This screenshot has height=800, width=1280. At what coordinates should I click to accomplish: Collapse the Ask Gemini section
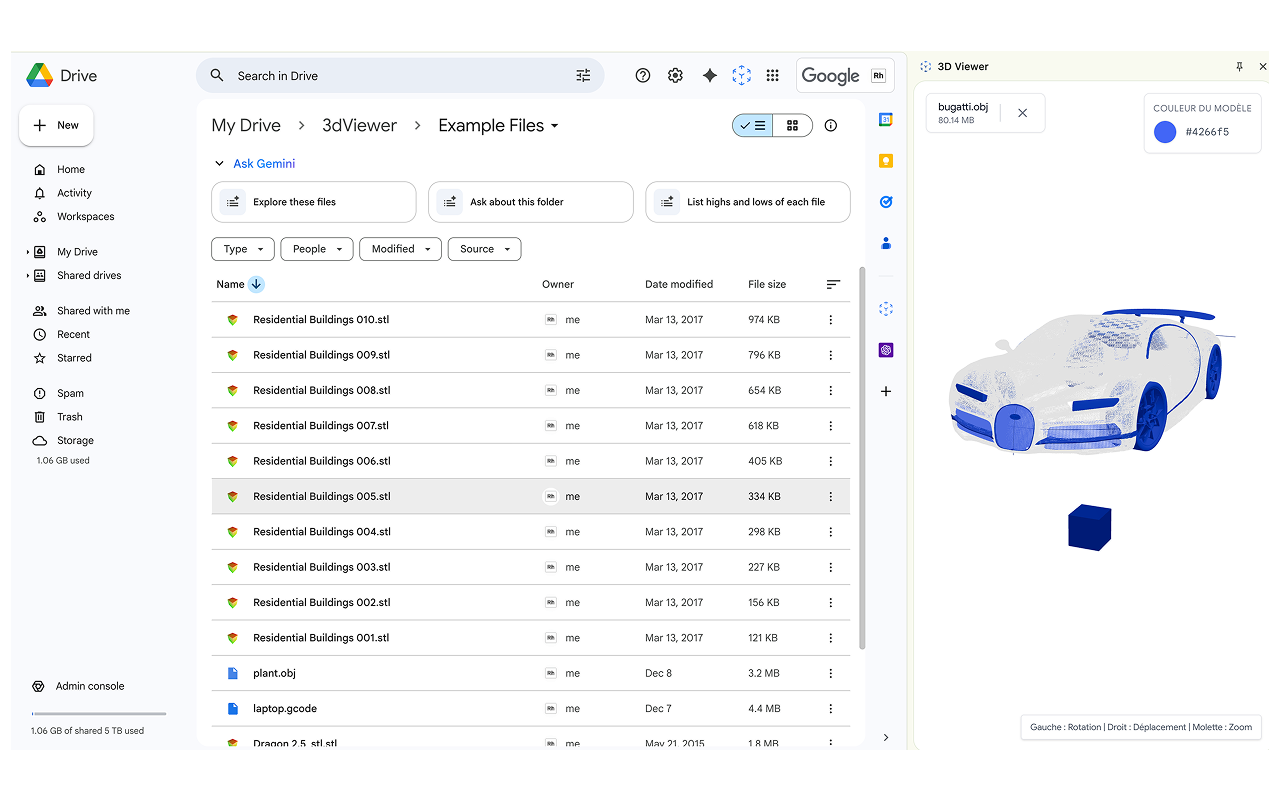click(219, 163)
